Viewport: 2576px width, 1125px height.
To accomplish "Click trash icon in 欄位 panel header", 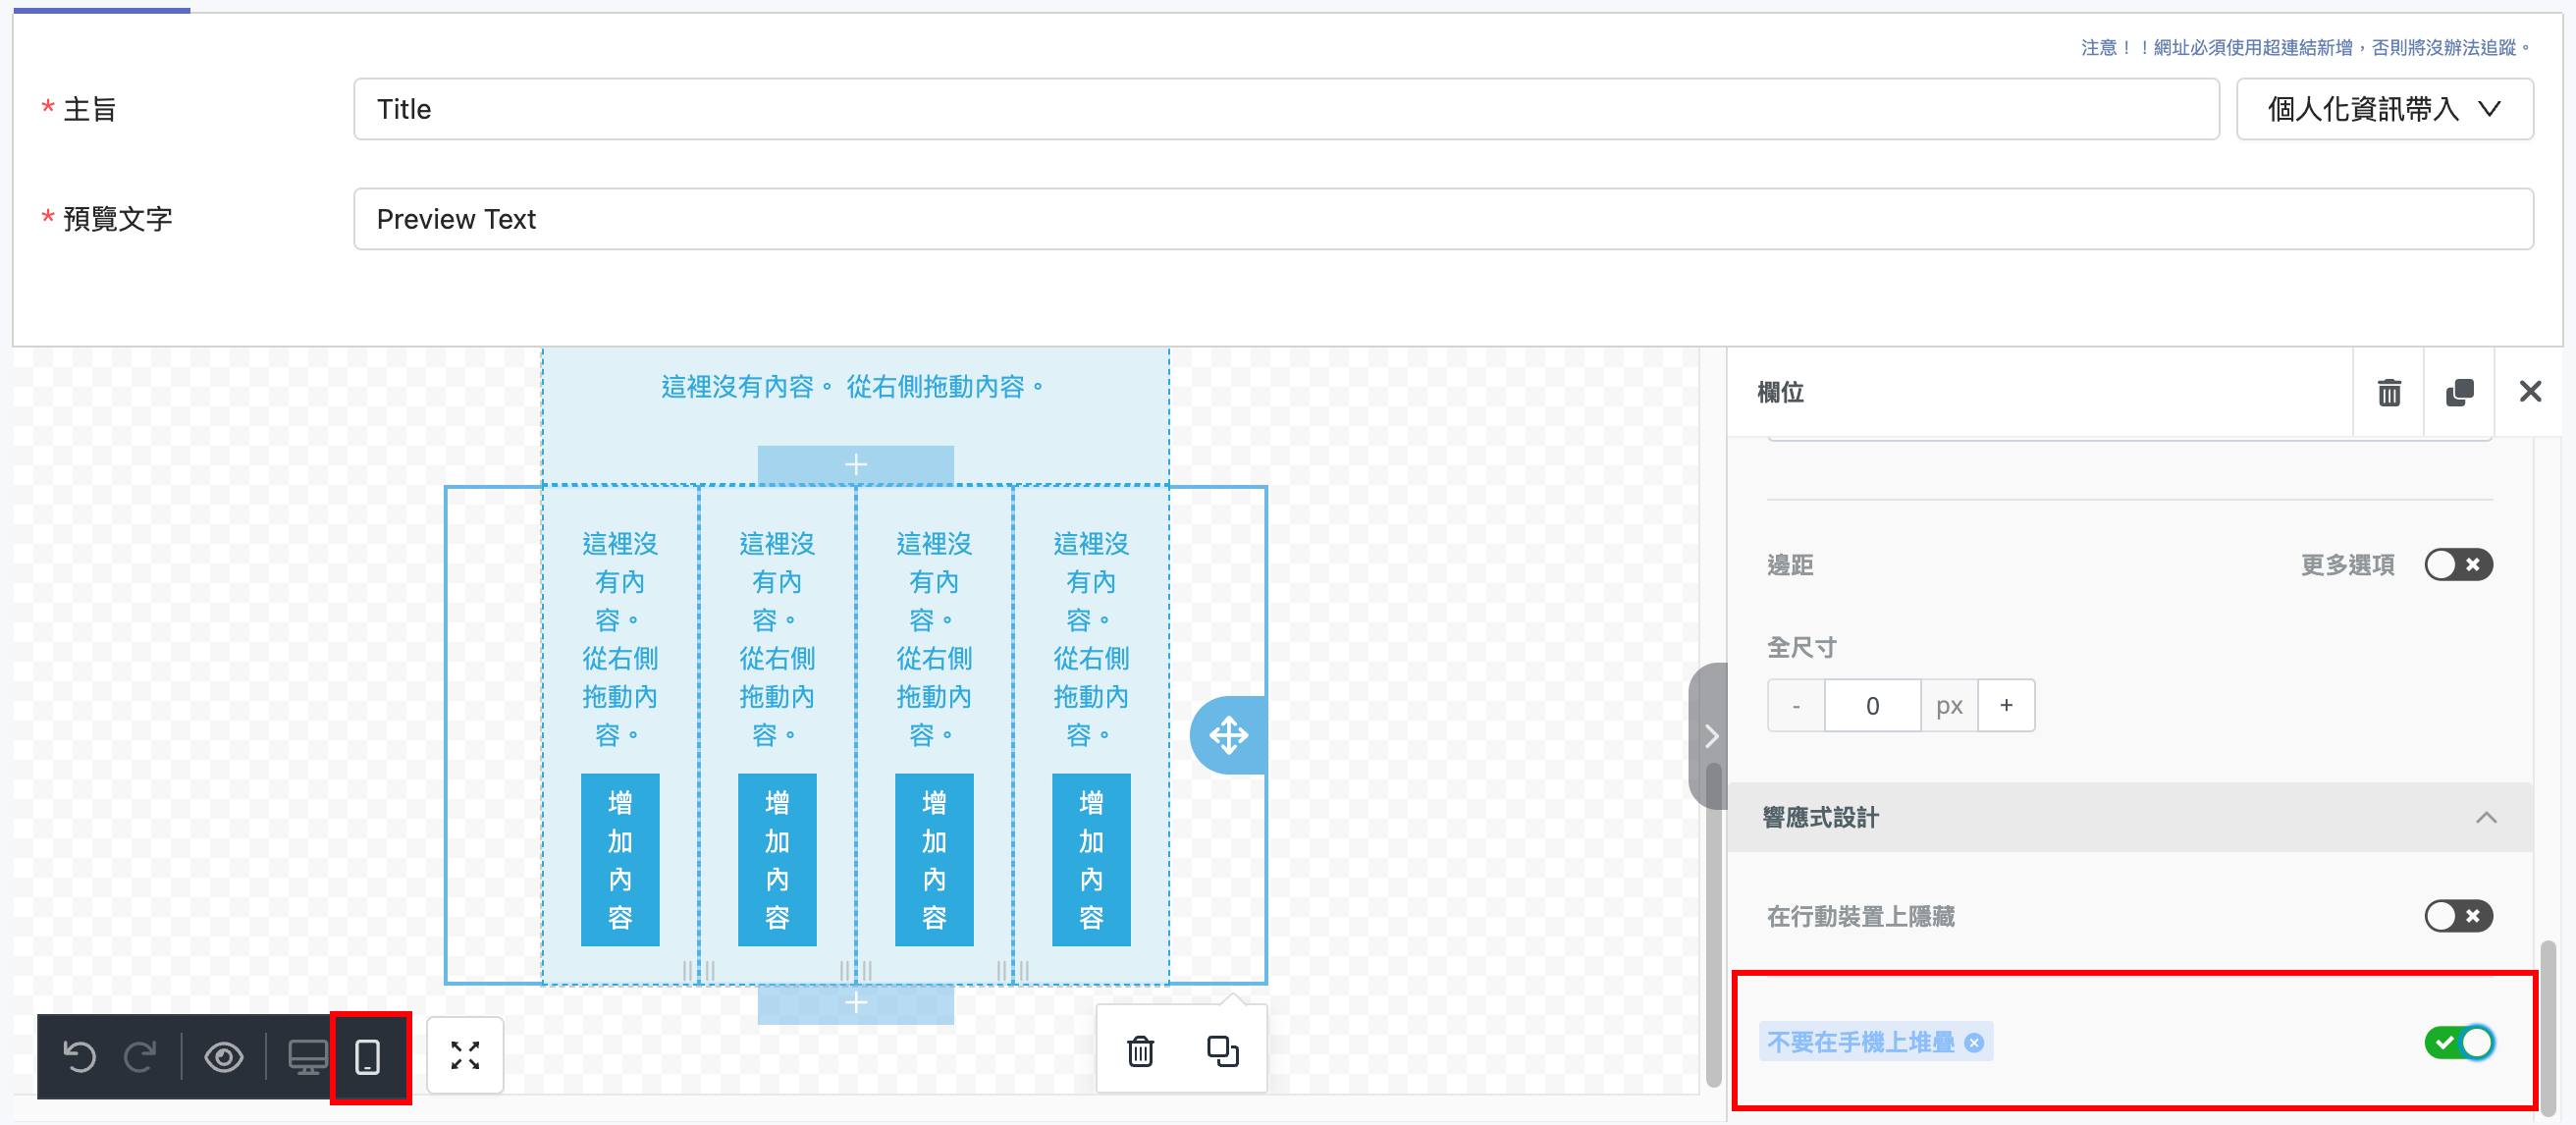I will (2388, 392).
